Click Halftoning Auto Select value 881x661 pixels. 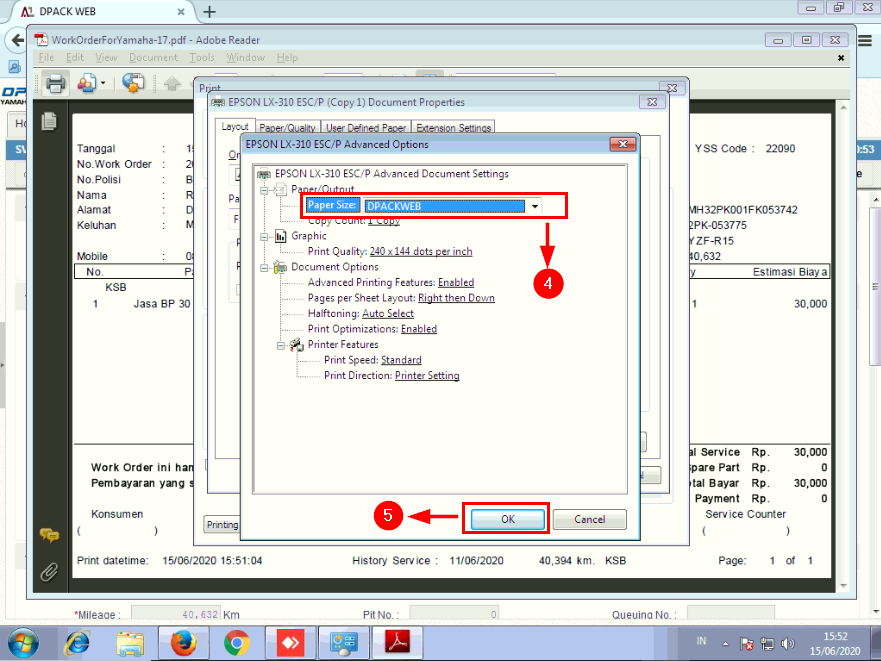pyautogui.click(x=388, y=314)
